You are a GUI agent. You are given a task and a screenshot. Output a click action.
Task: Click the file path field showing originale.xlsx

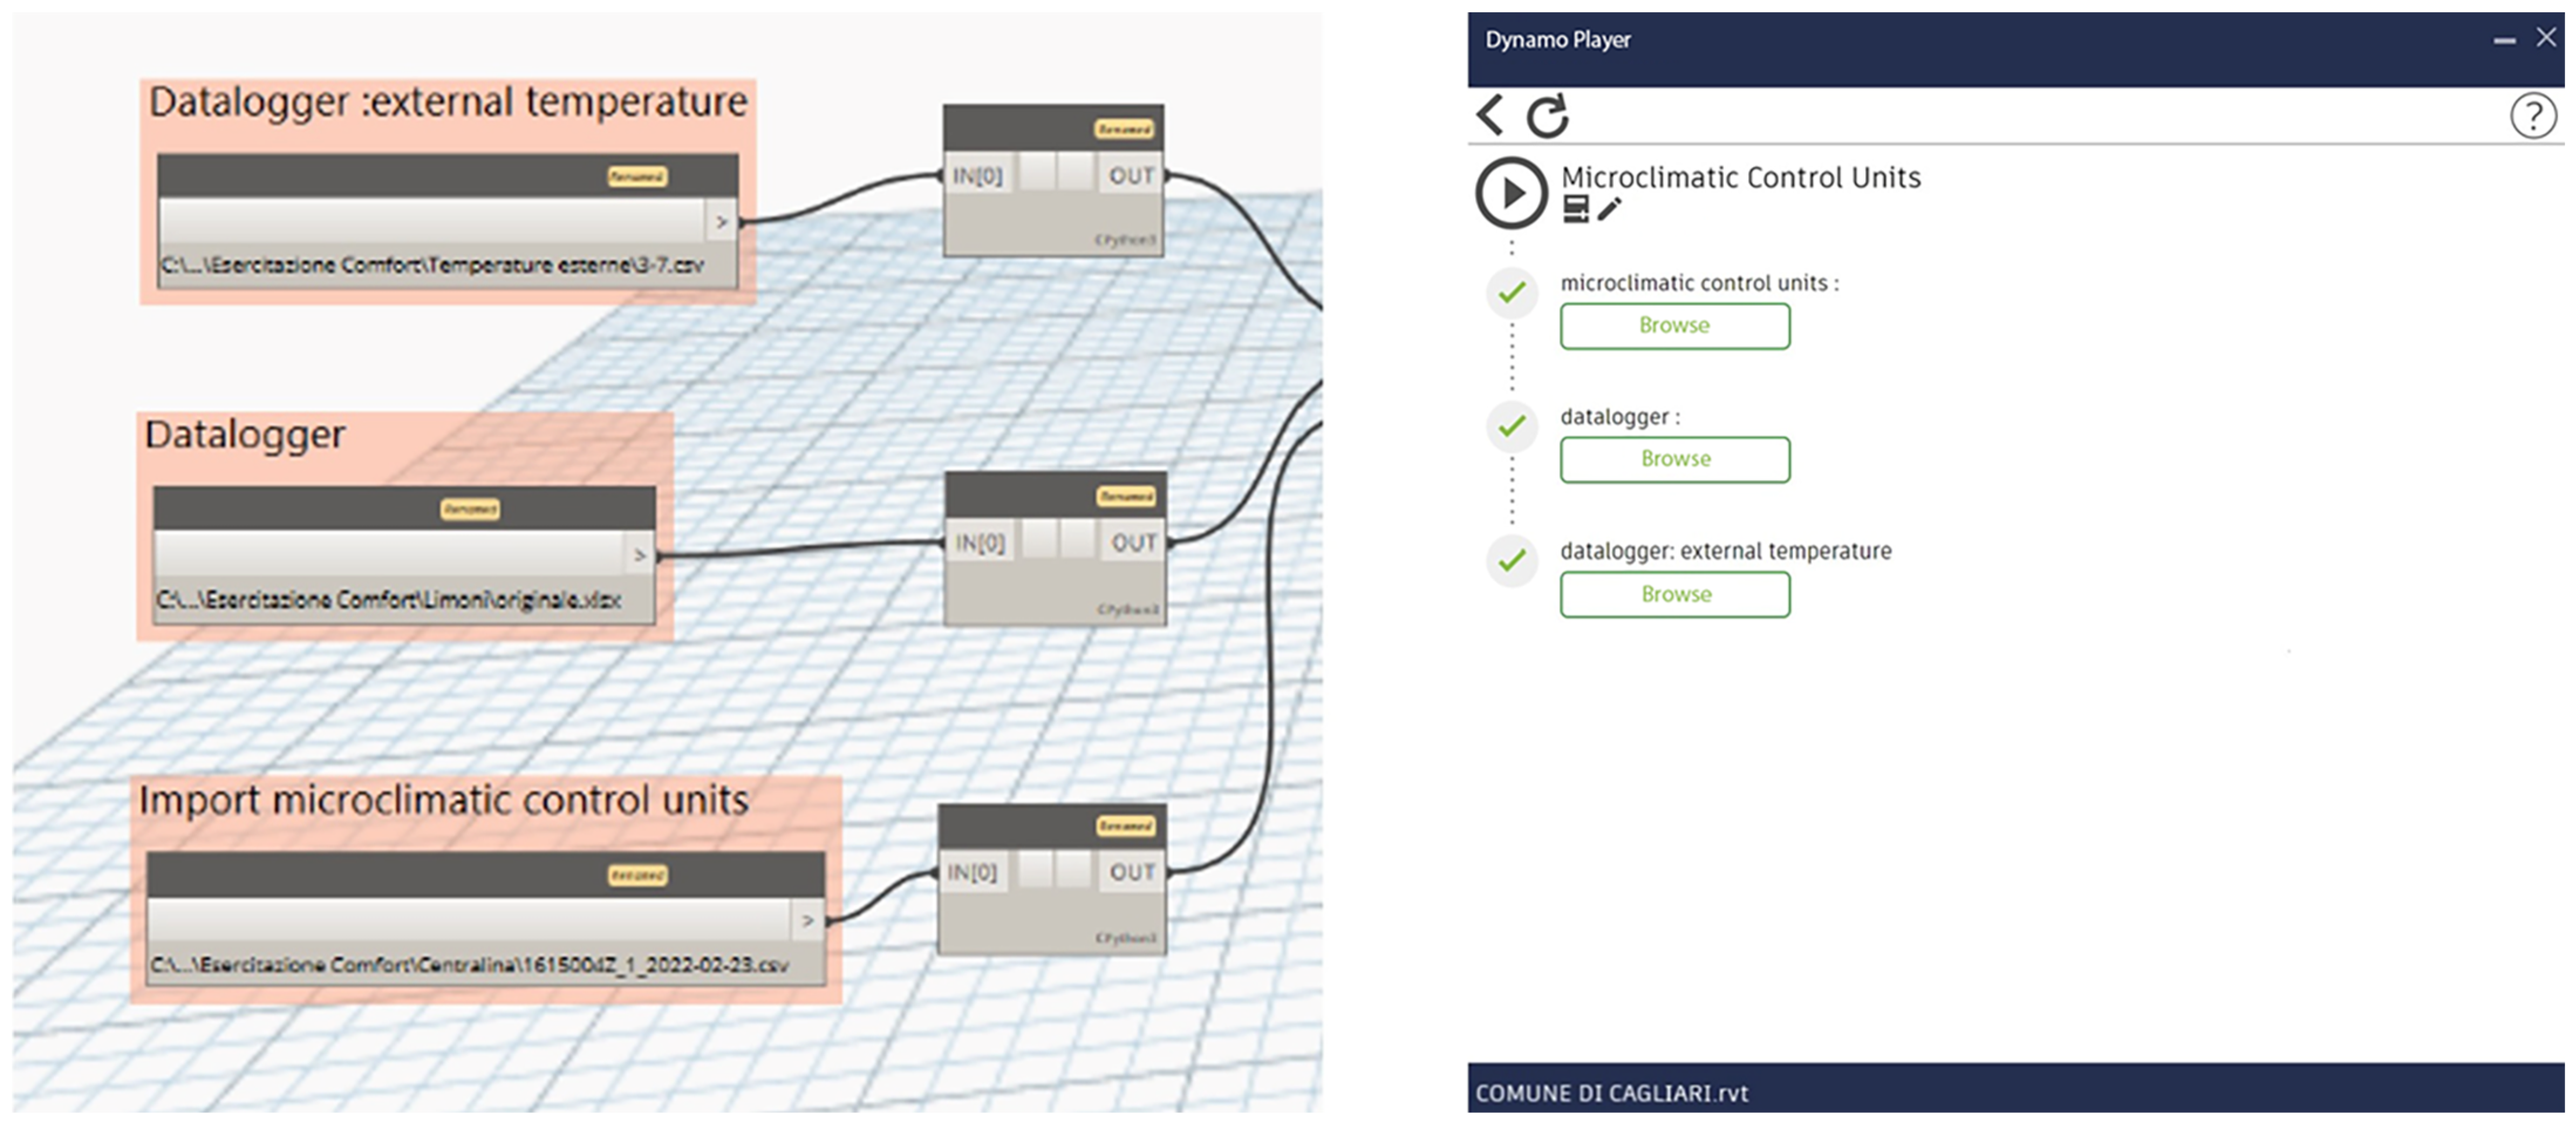[x=388, y=599]
